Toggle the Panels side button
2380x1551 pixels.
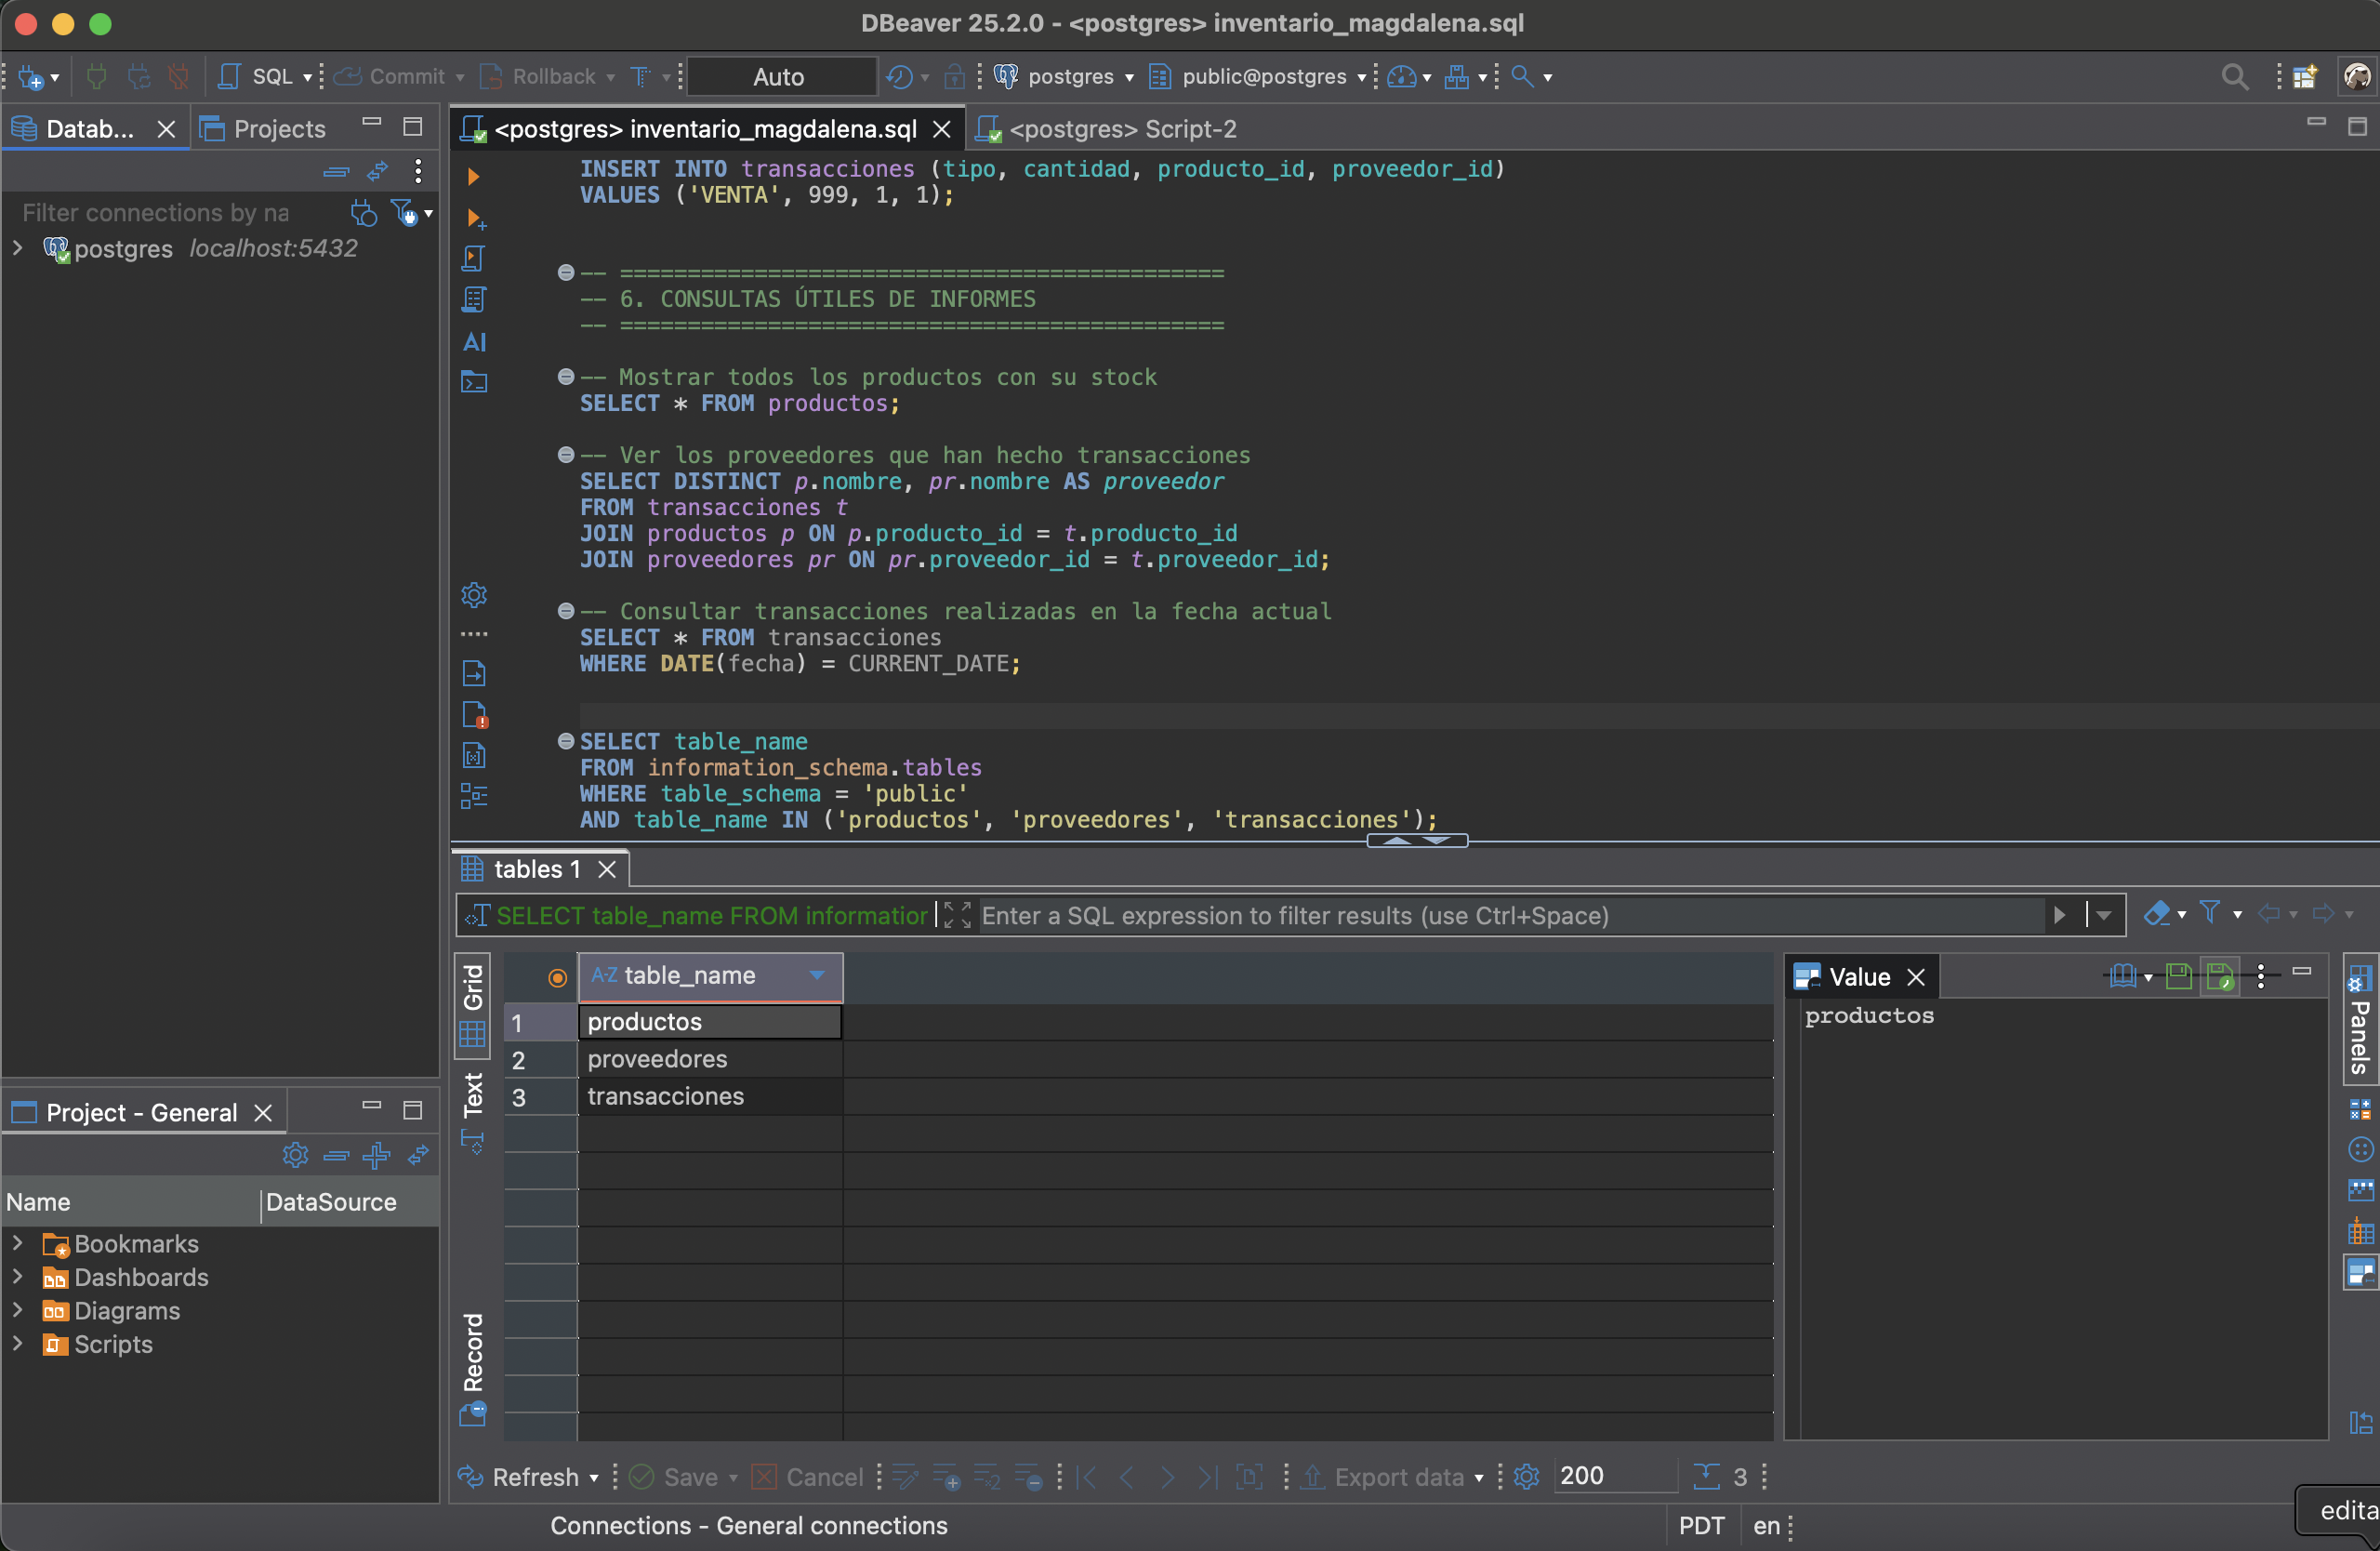pyautogui.click(x=2360, y=1020)
